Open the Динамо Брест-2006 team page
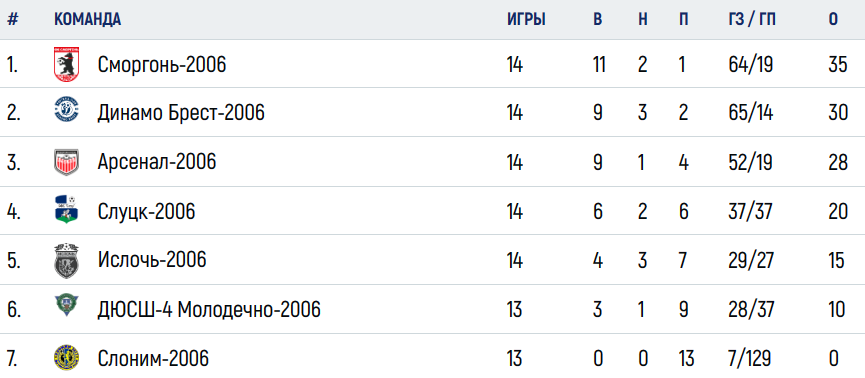The image size is (865, 378). (181, 113)
